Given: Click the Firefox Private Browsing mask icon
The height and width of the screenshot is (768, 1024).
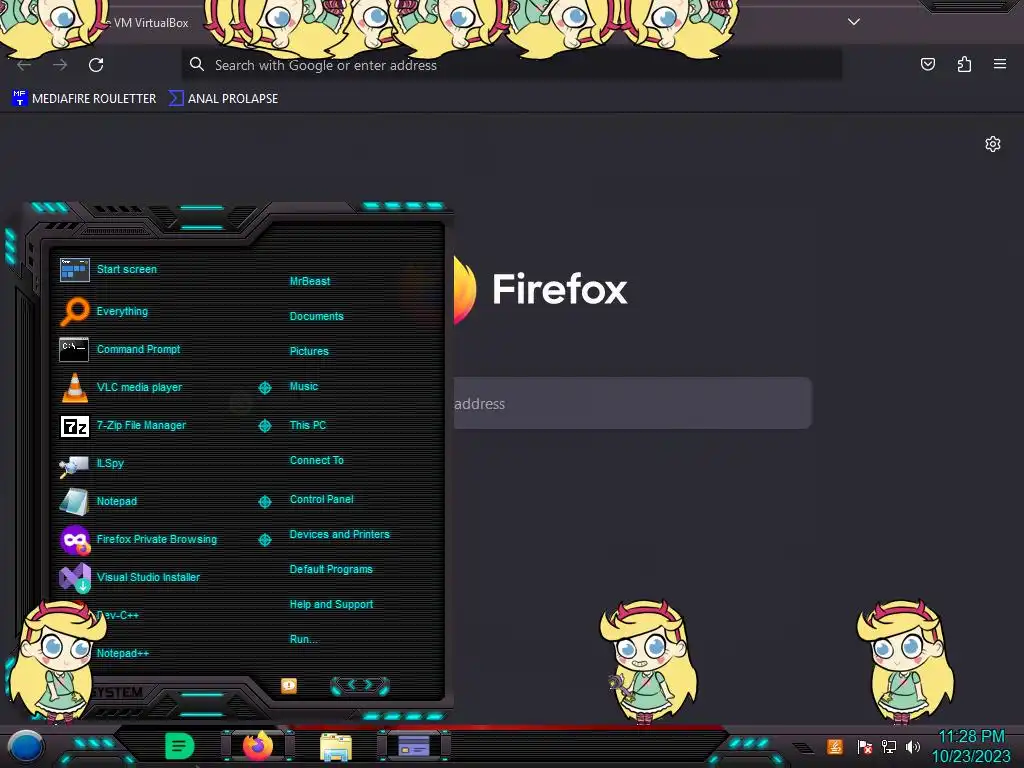Looking at the screenshot, I should 75,539.
